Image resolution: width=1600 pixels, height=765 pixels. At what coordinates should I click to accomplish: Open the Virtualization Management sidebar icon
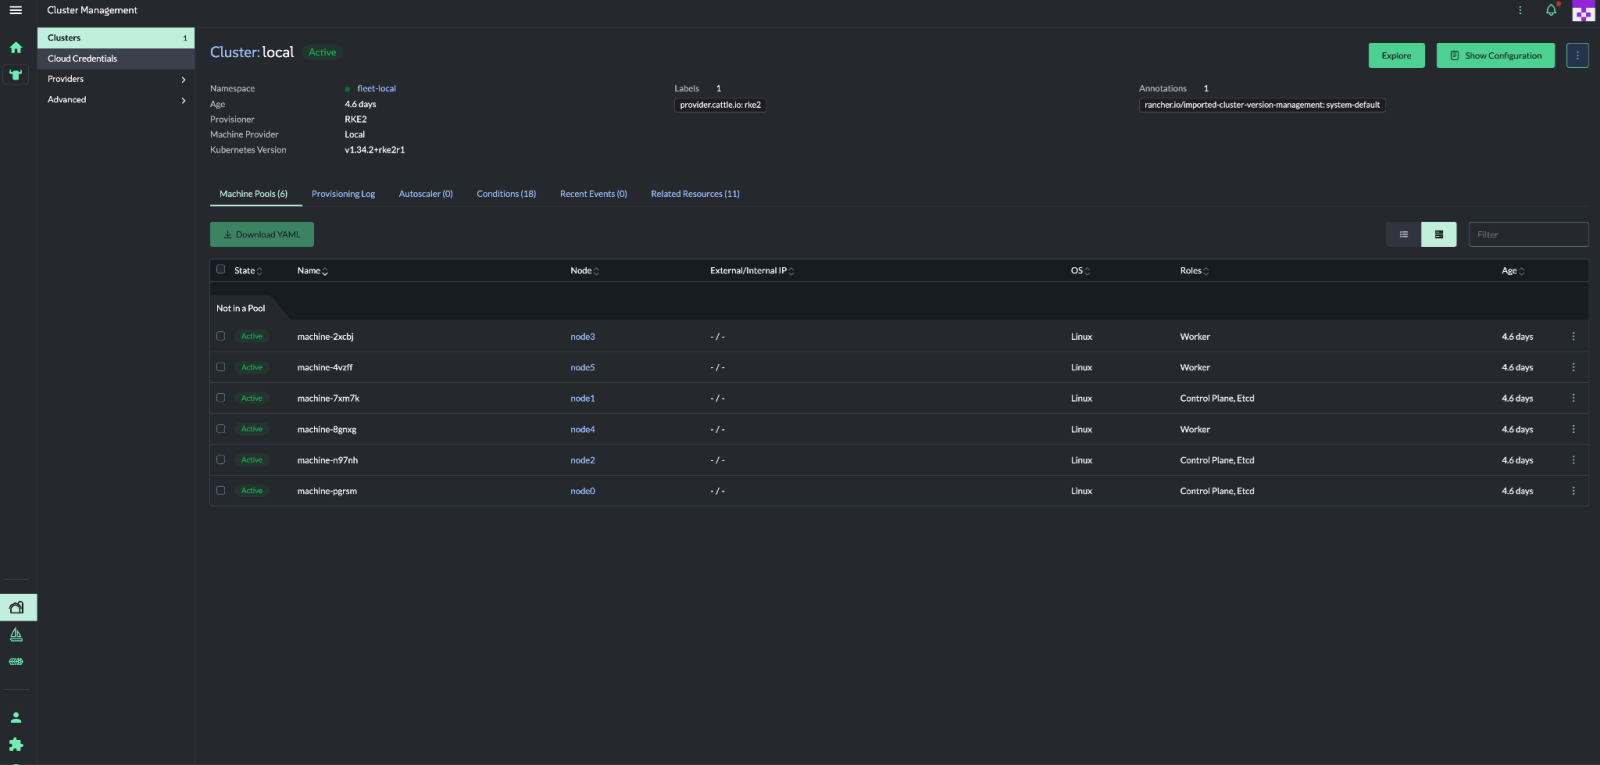pyautogui.click(x=16, y=662)
